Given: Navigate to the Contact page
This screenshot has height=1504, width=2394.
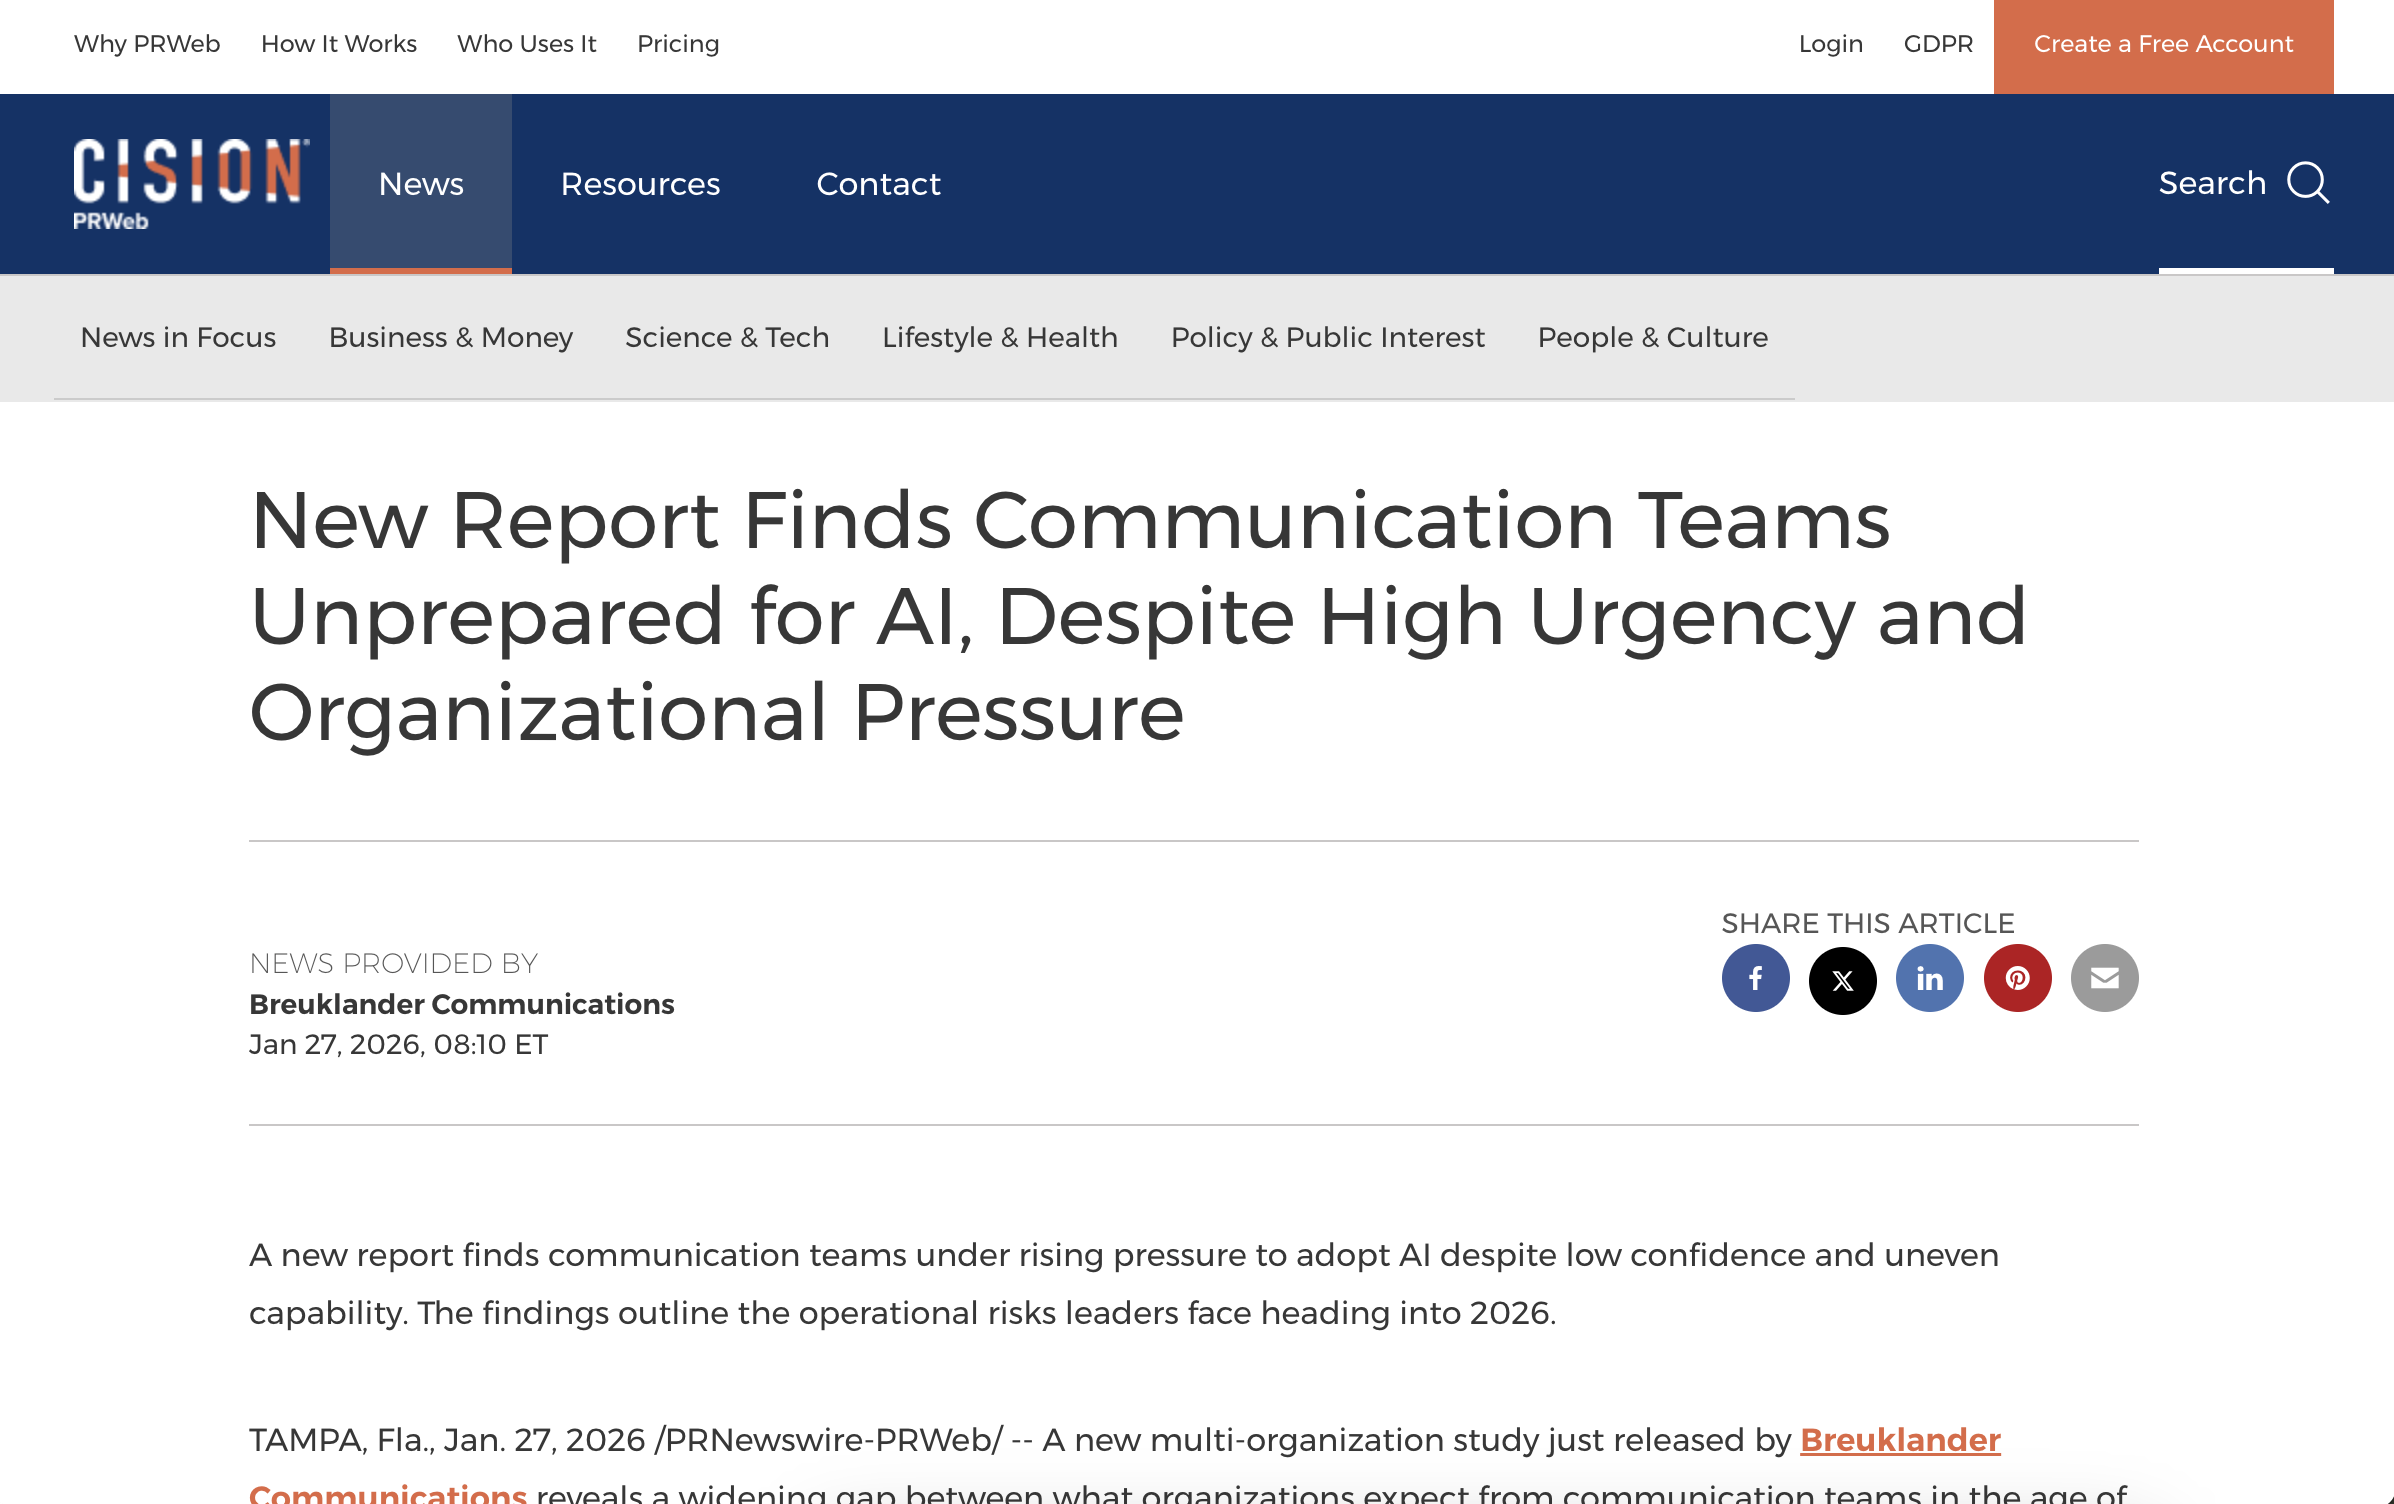Looking at the screenshot, I should point(877,183).
